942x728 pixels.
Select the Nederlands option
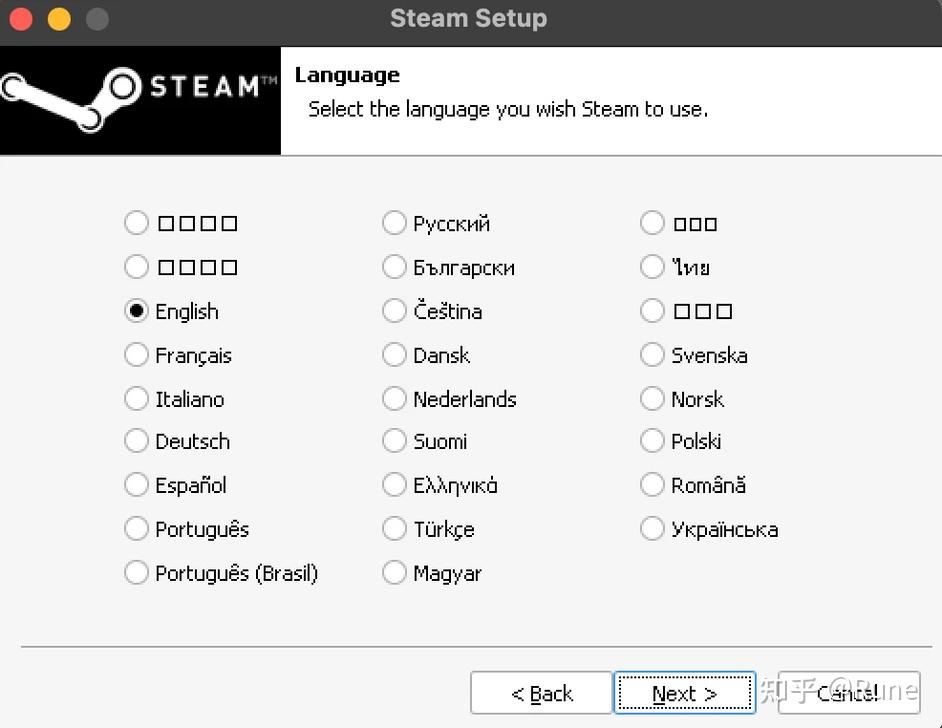pyautogui.click(x=395, y=399)
